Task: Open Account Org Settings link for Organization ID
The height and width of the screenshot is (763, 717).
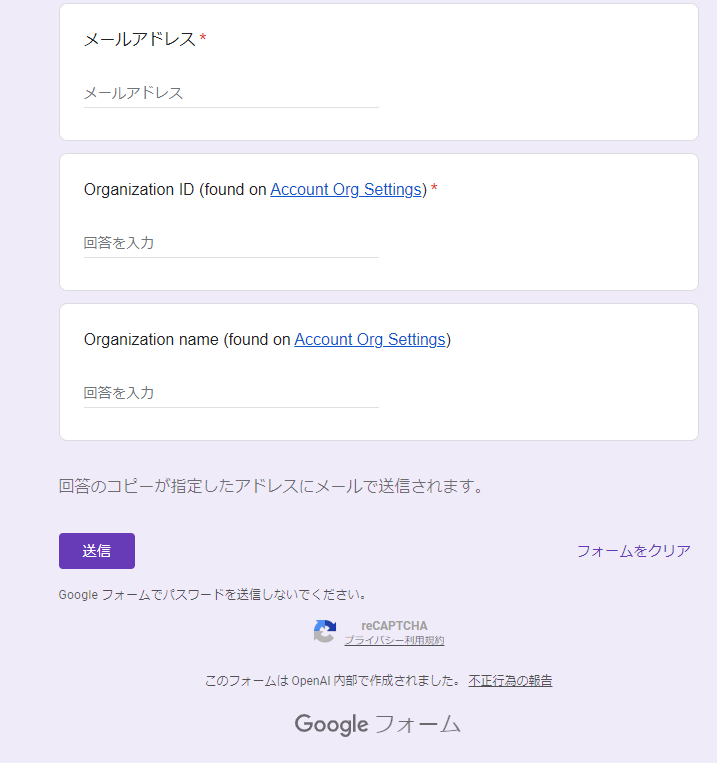Action: 346,189
